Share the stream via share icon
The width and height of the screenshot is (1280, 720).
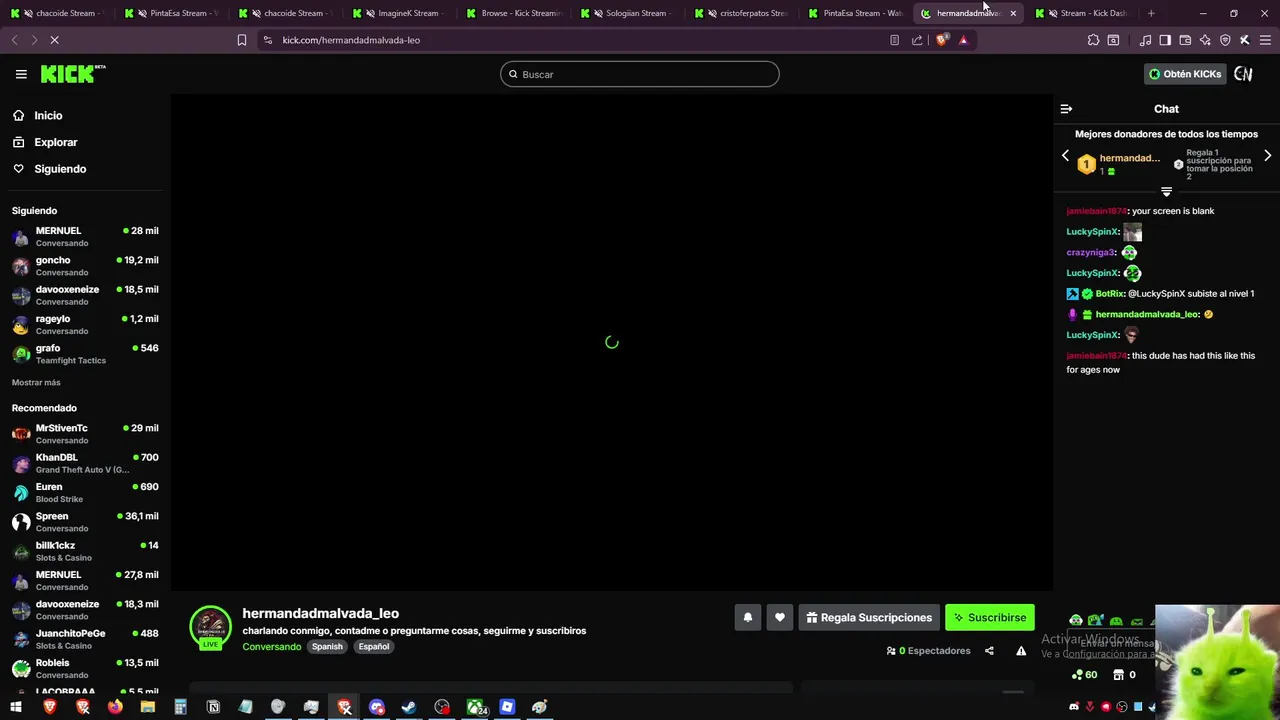tap(989, 651)
